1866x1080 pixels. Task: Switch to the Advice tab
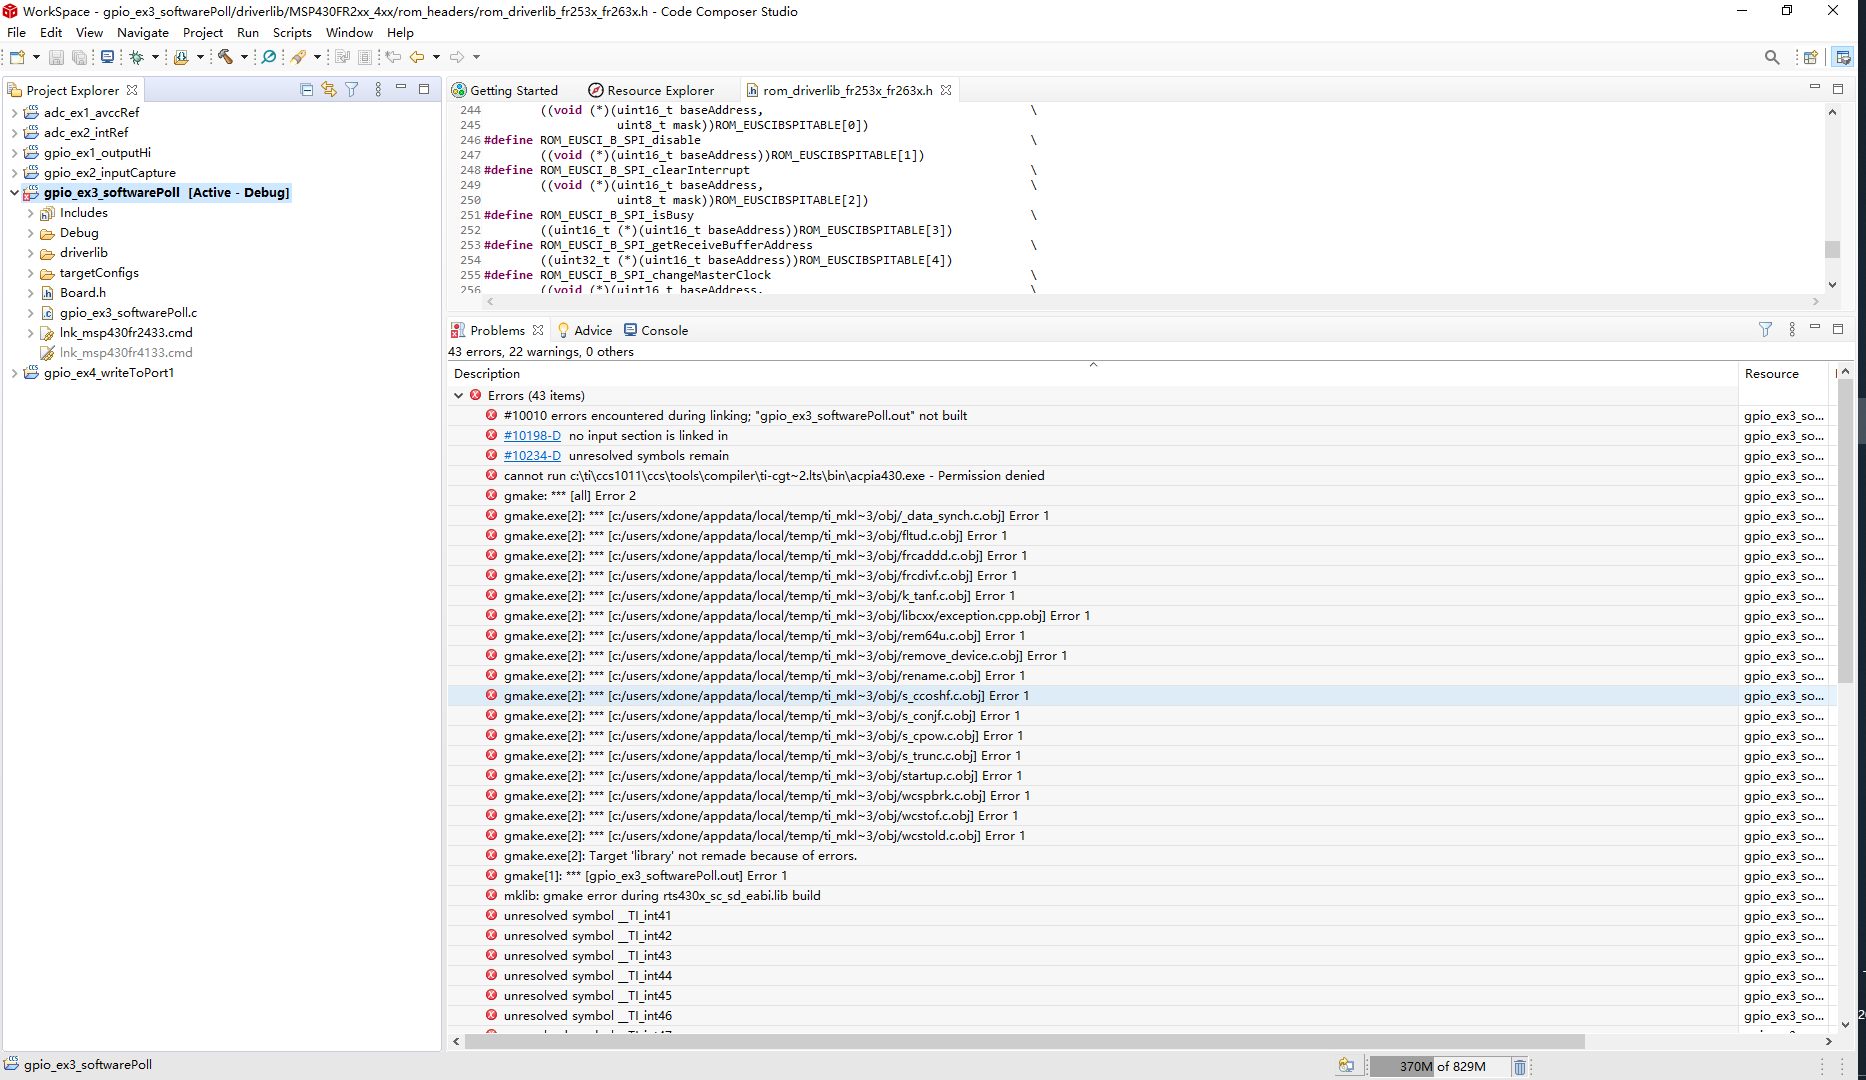(585, 330)
